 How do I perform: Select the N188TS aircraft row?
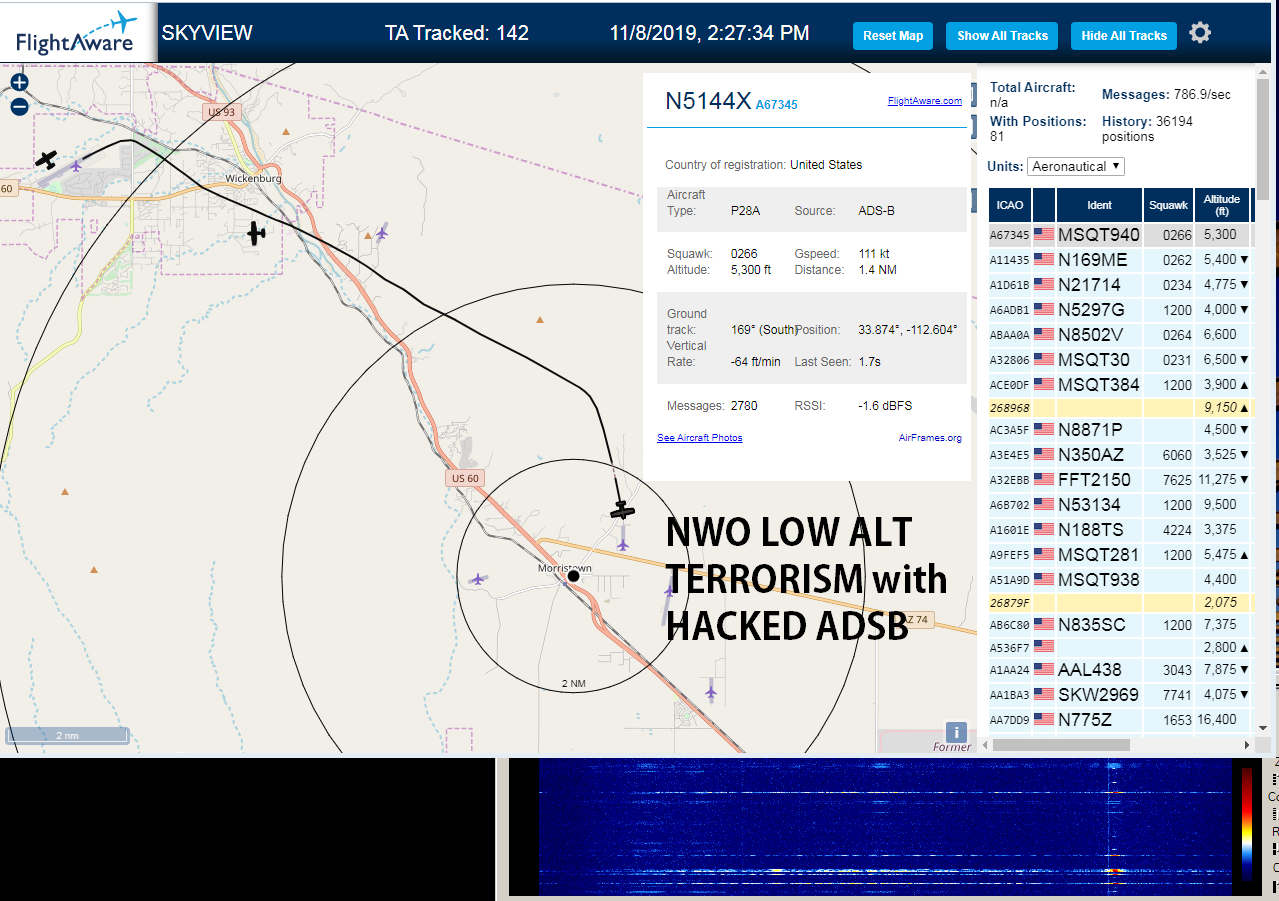1120,529
